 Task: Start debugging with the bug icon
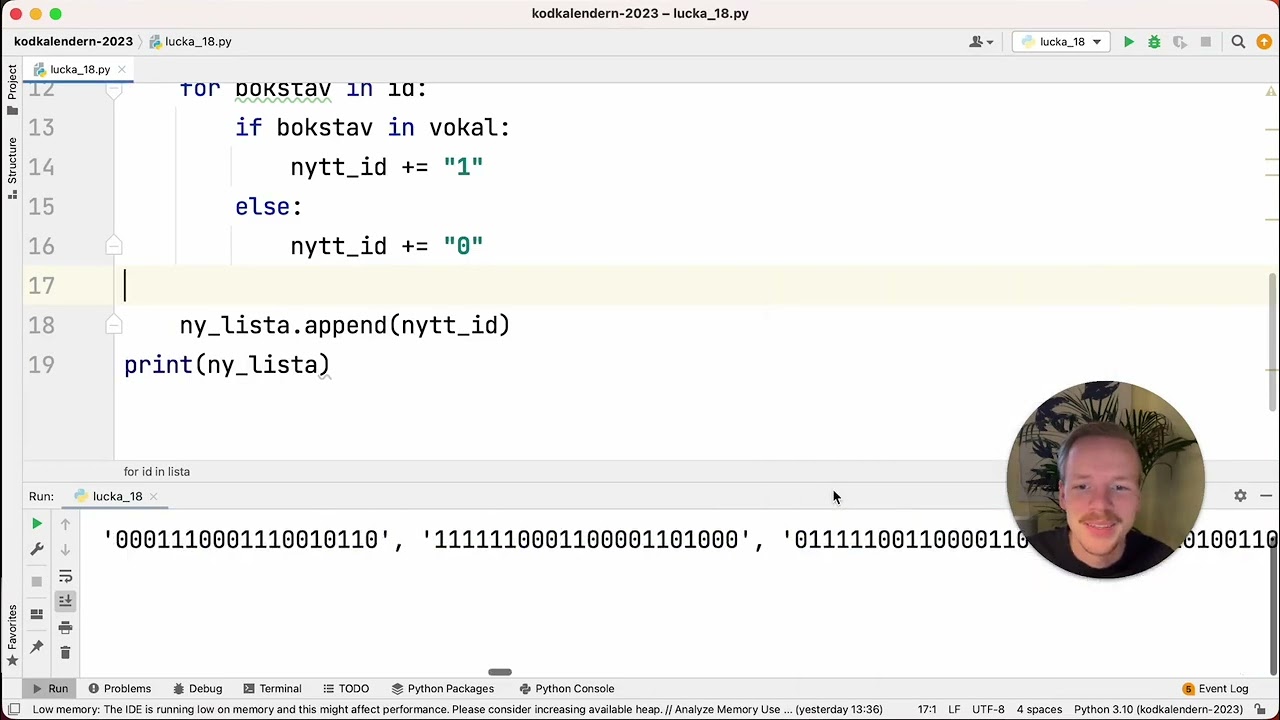point(1154,42)
